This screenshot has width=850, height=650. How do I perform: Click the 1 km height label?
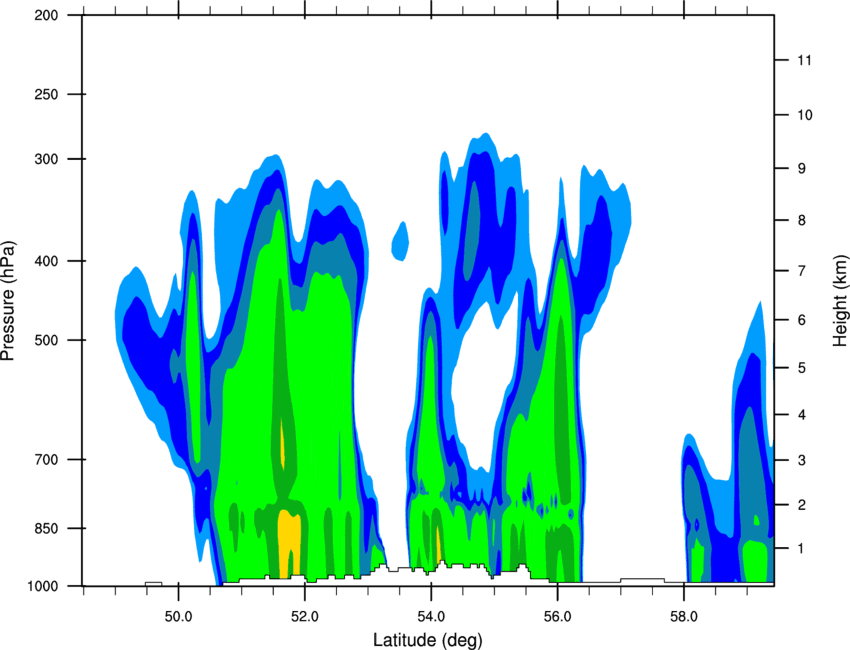click(x=801, y=549)
